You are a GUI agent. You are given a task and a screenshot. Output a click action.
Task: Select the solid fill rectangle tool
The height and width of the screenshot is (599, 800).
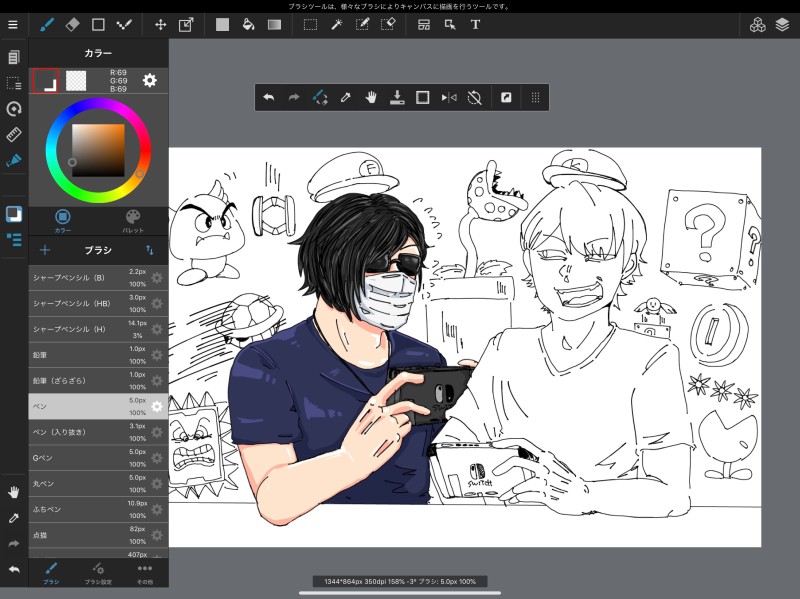click(222, 24)
